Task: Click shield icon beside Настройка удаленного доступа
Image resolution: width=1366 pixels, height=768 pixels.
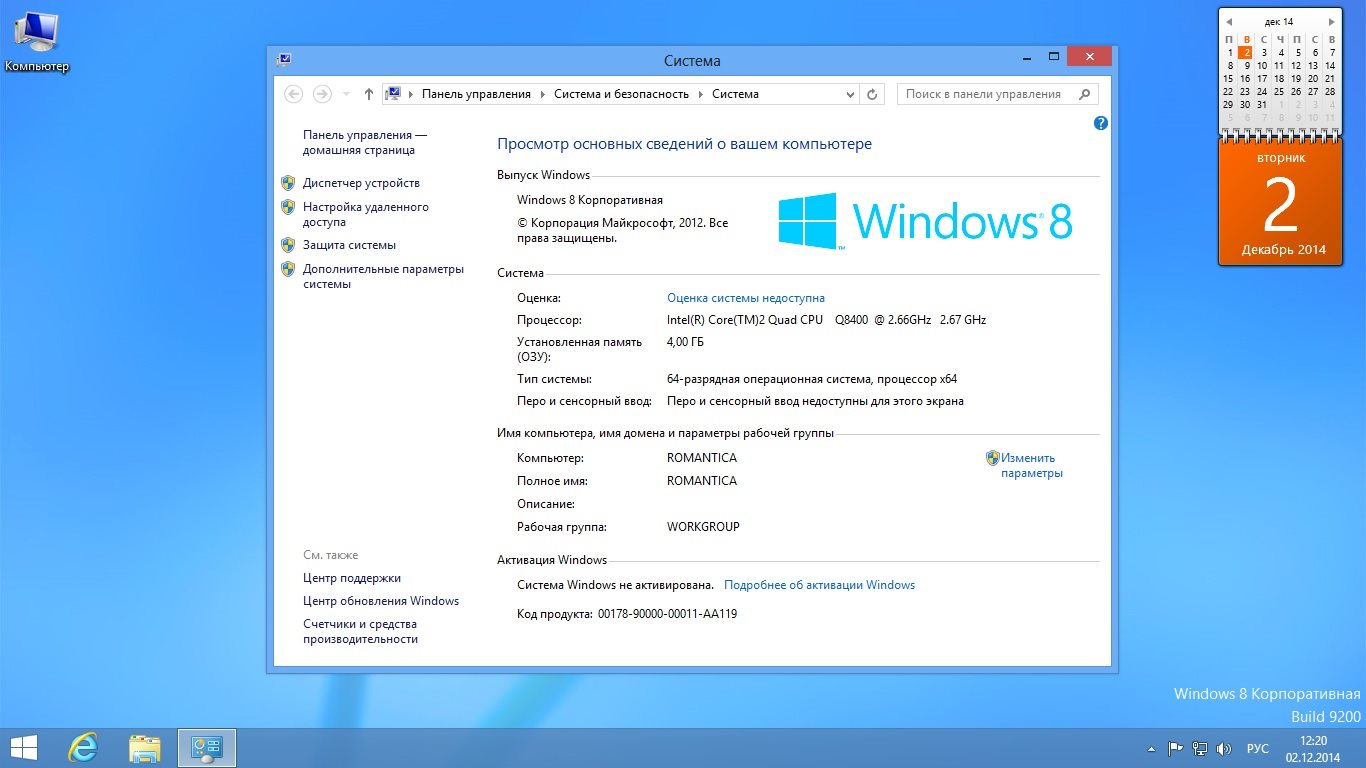Action: point(288,207)
